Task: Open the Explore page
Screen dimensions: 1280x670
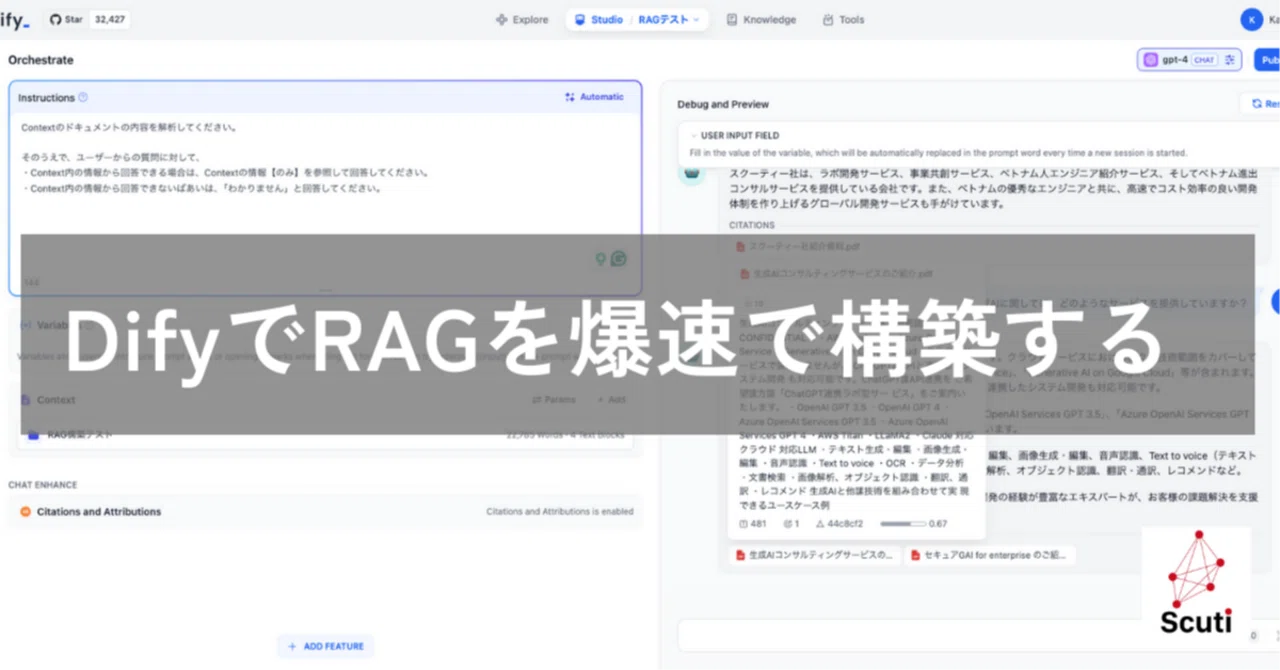Action: coord(521,19)
